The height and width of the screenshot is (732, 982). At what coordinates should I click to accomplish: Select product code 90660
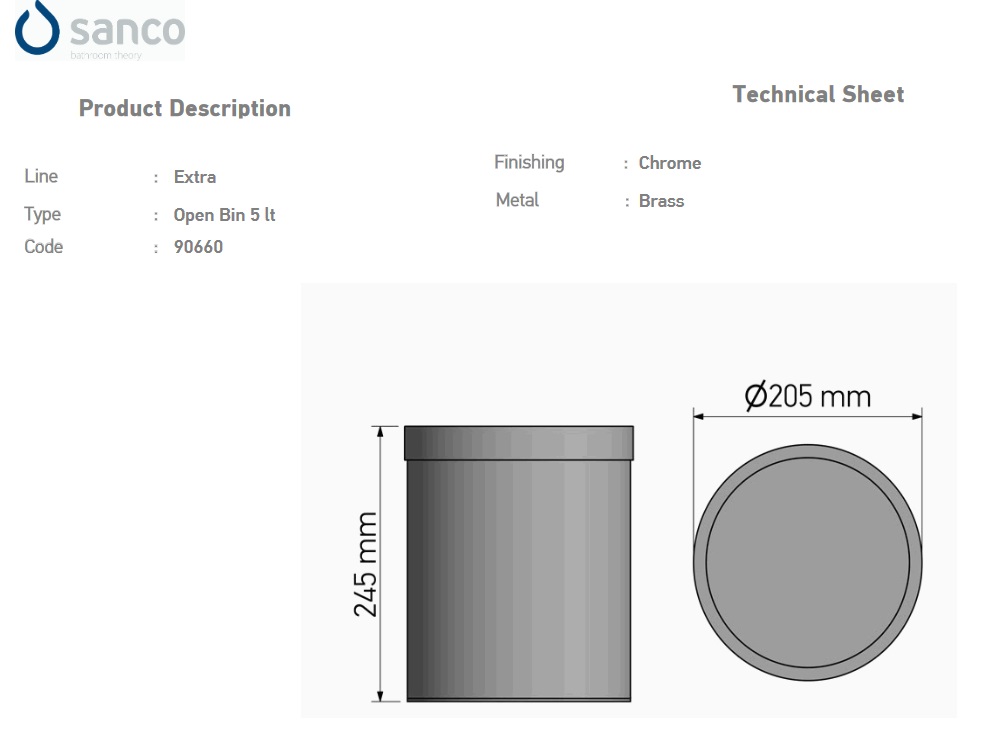(199, 247)
